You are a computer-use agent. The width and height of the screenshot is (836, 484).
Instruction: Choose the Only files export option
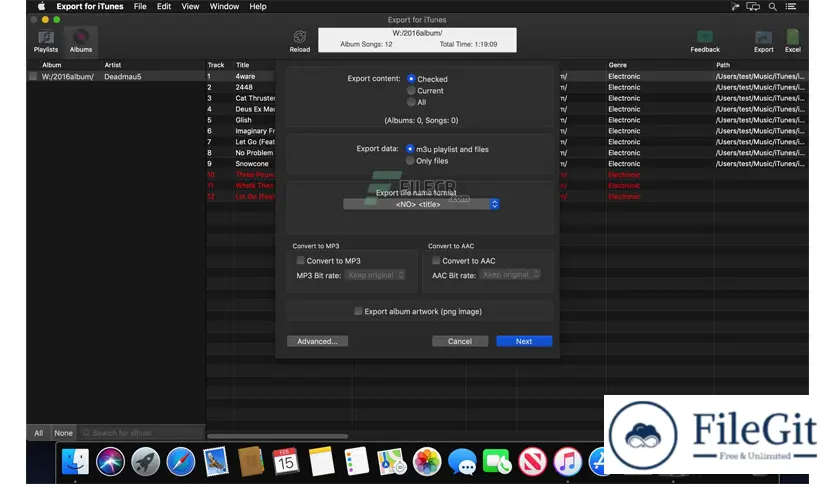(x=410, y=160)
